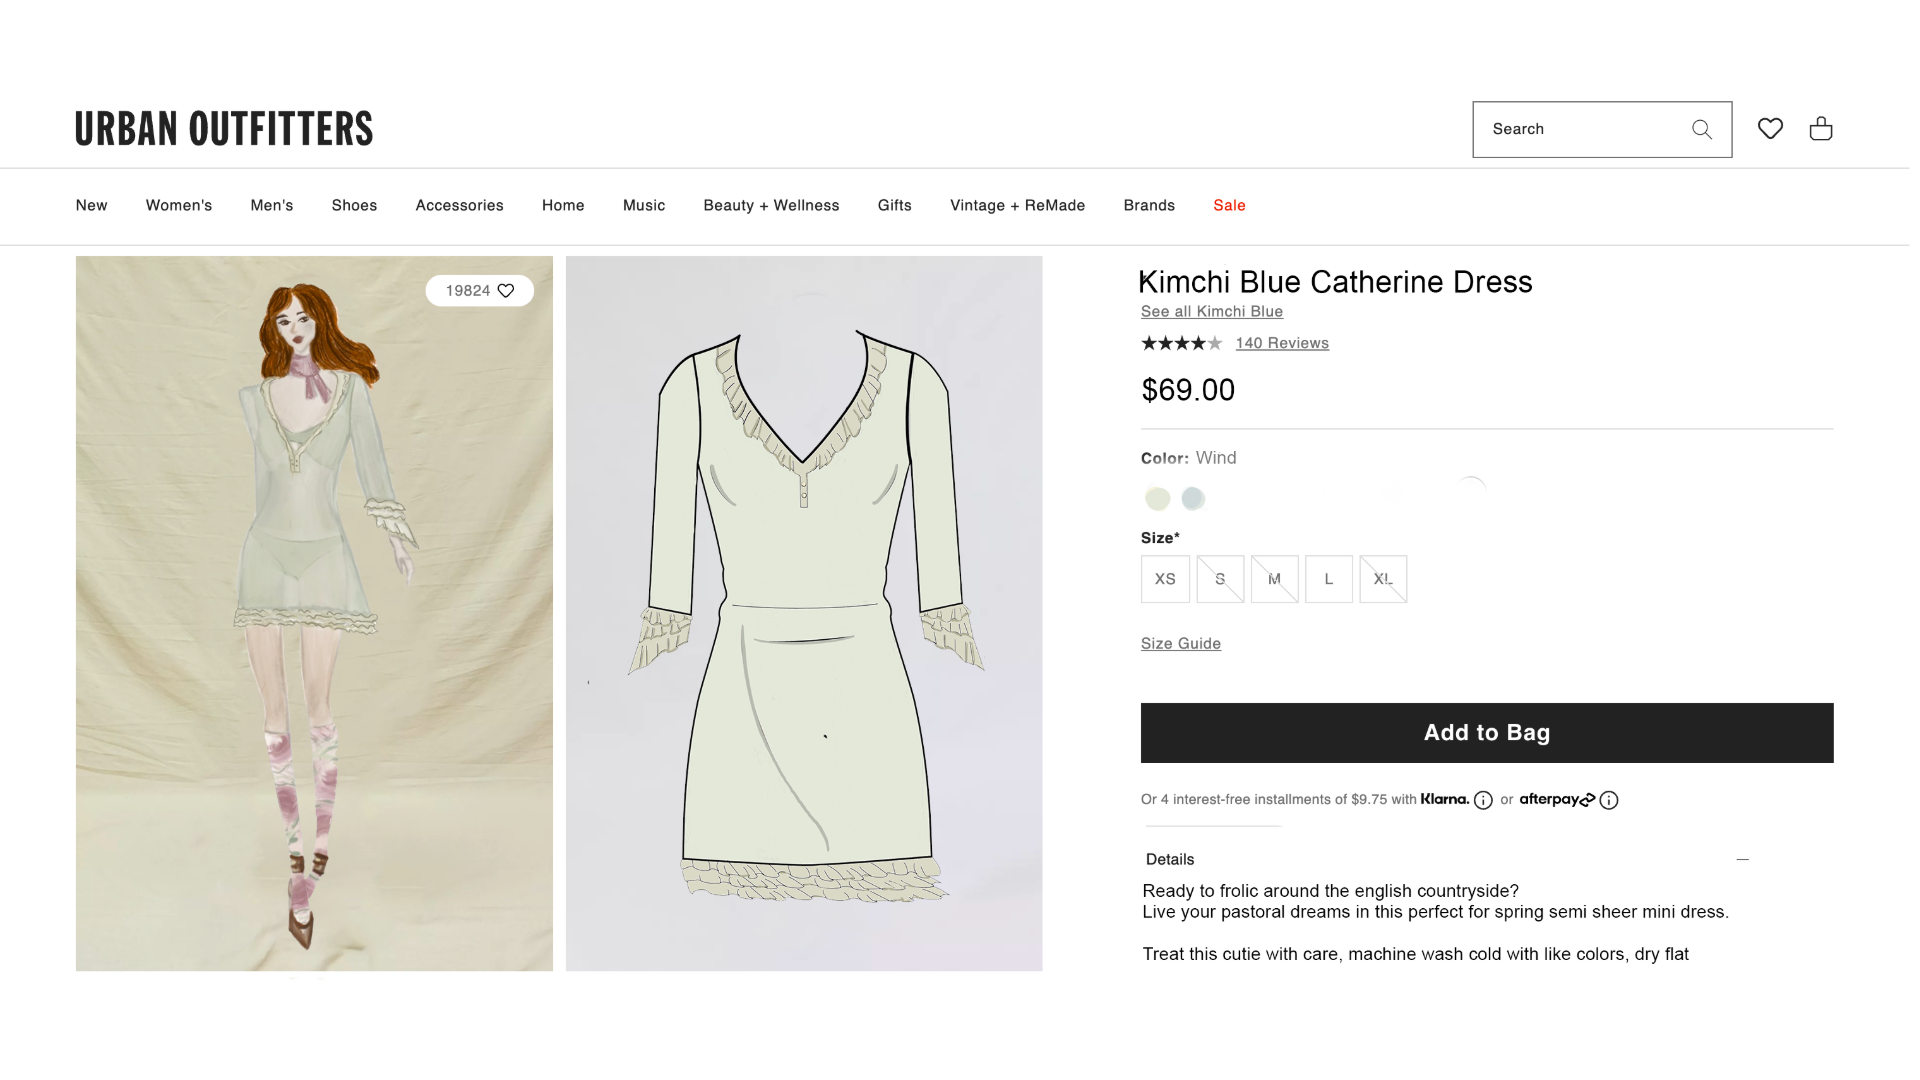This screenshot has width=1920, height=1080.
Task: Choose the light blue color swatch
Action: (1193, 498)
